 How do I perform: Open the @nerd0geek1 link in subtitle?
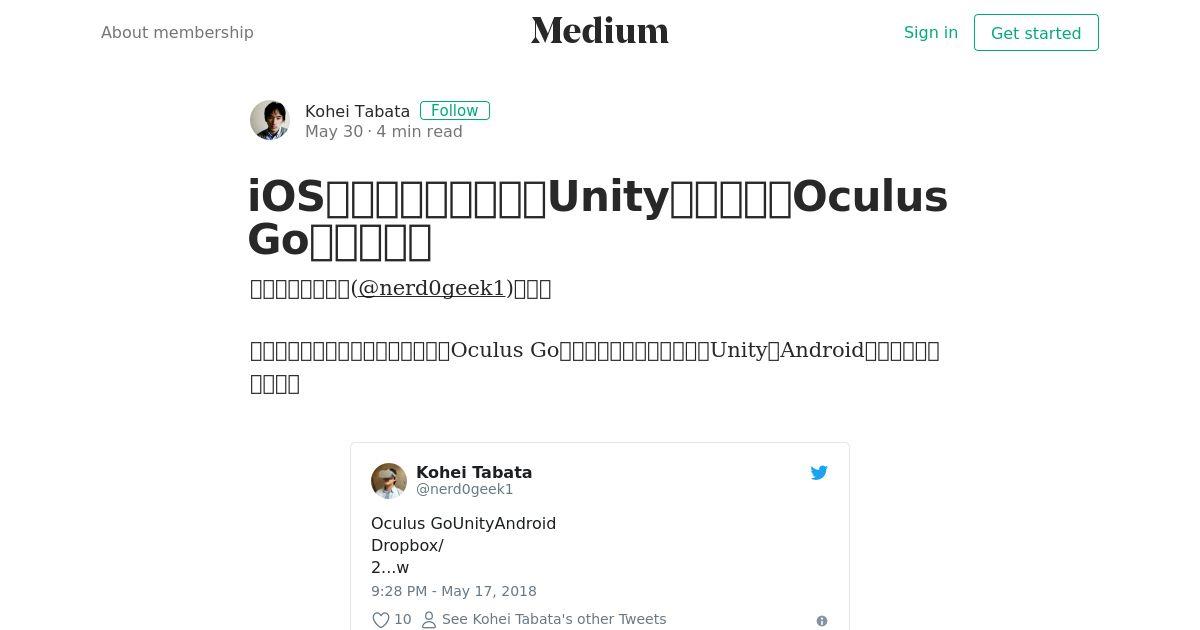432,288
